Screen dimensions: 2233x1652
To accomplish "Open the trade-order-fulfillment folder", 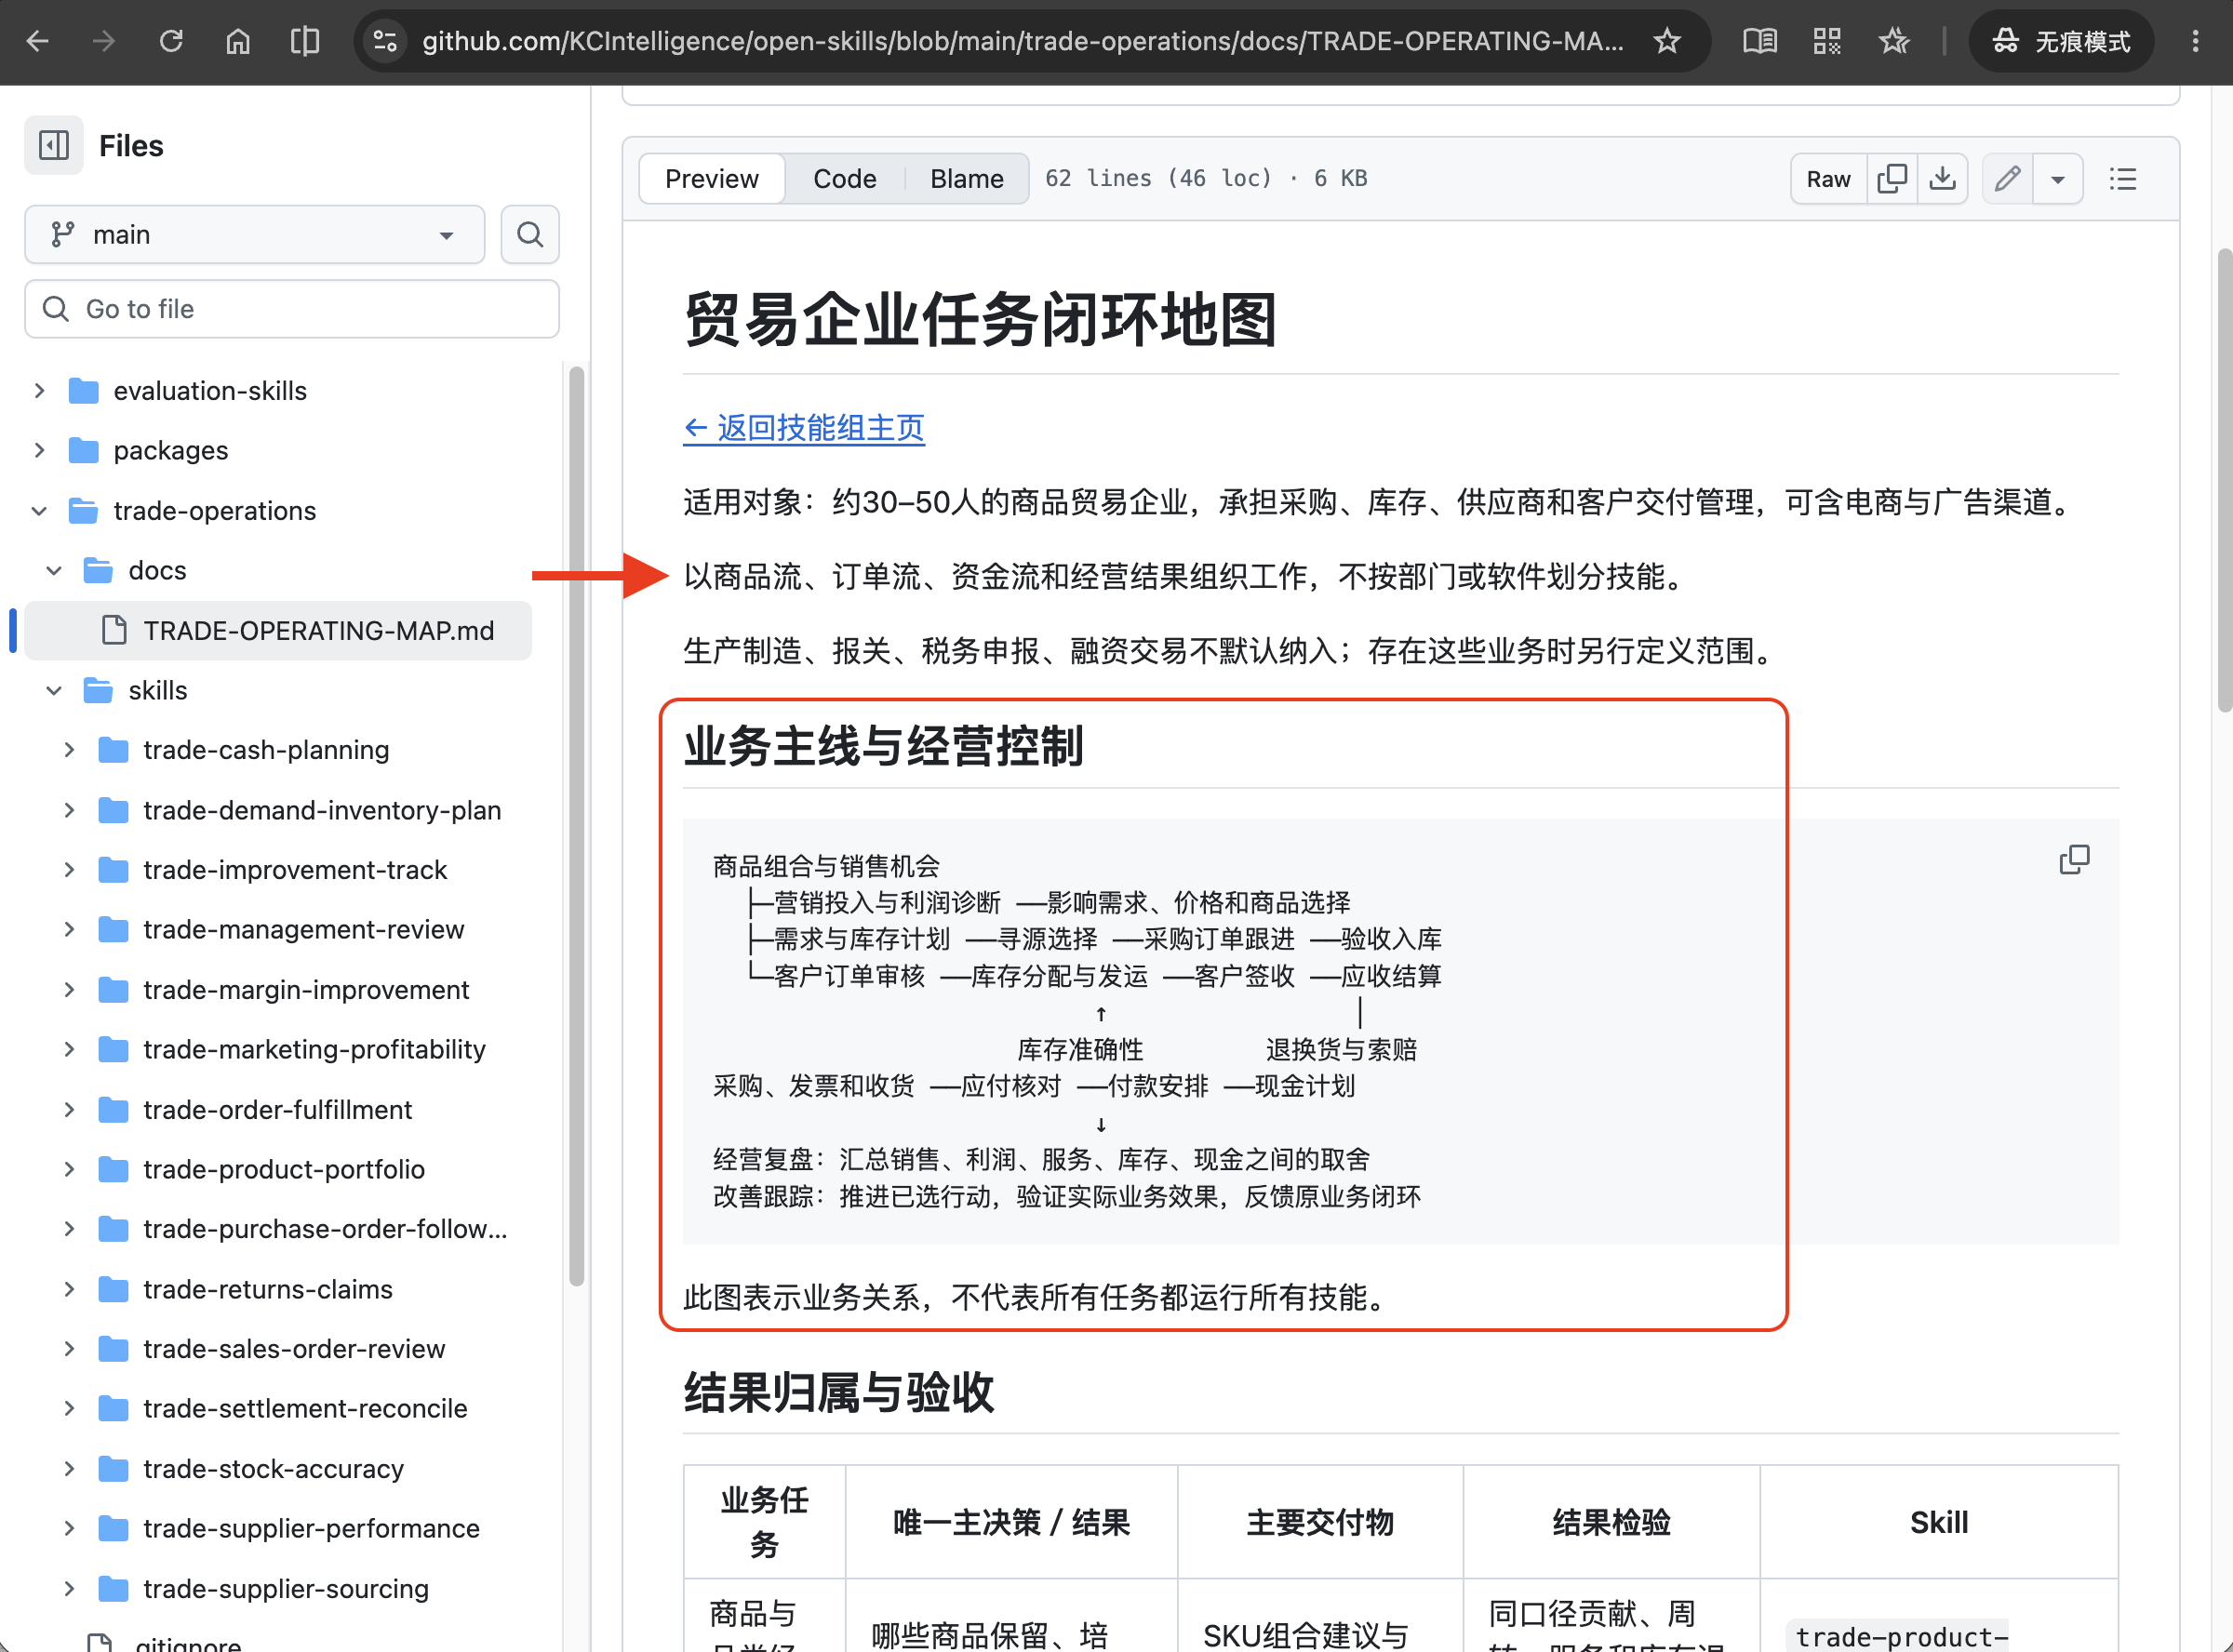I will coord(278,1110).
